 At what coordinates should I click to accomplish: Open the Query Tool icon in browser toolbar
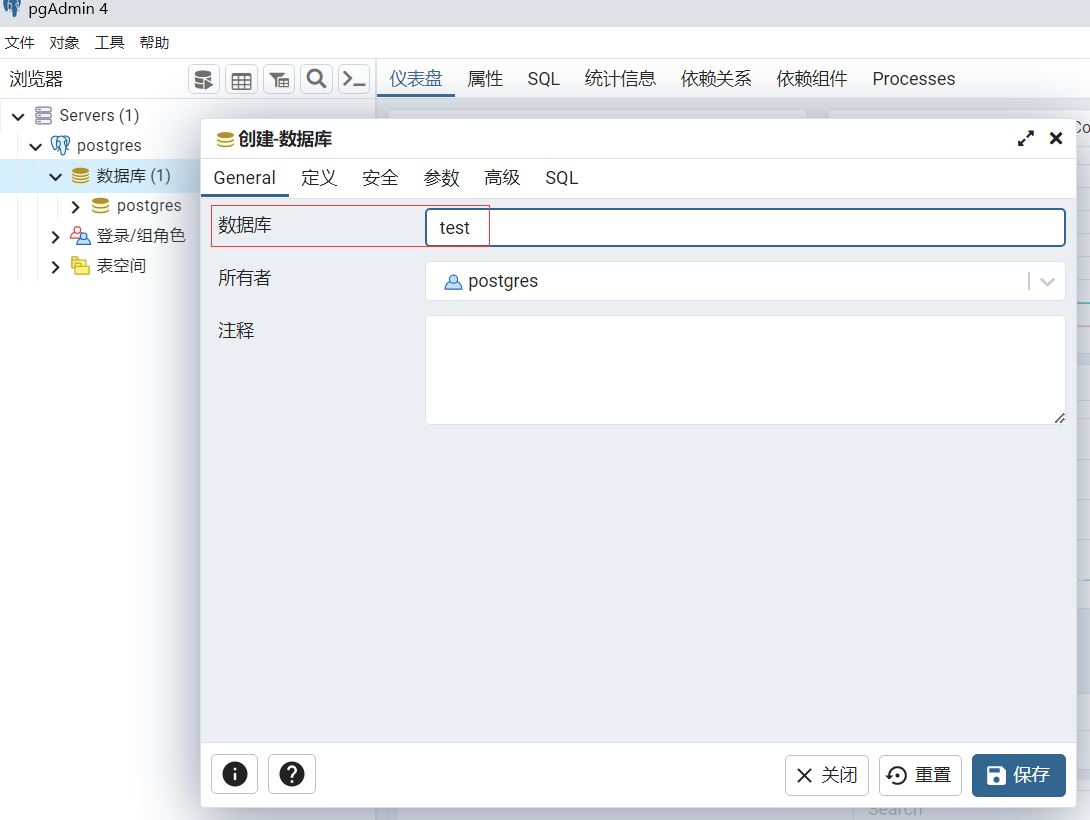tap(204, 79)
